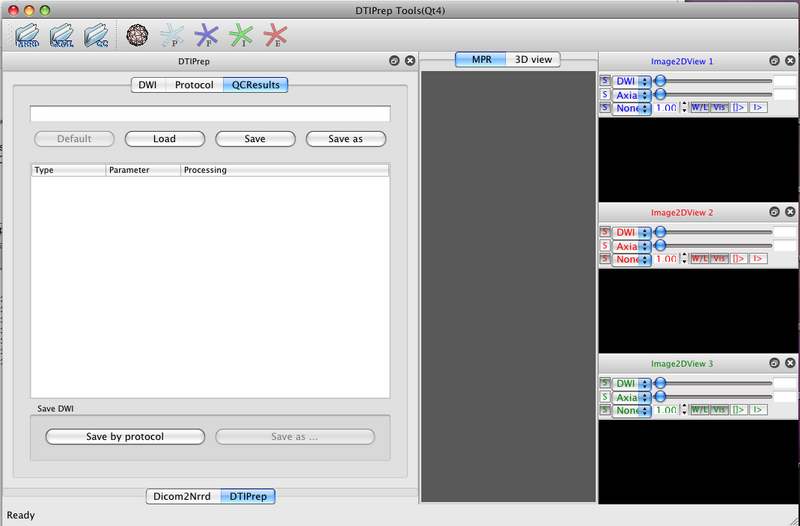The height and width of the screenshot is (526, 800).
Task: Open the DWI dropdown in Image2DView 1
Action: coord(631,80)
